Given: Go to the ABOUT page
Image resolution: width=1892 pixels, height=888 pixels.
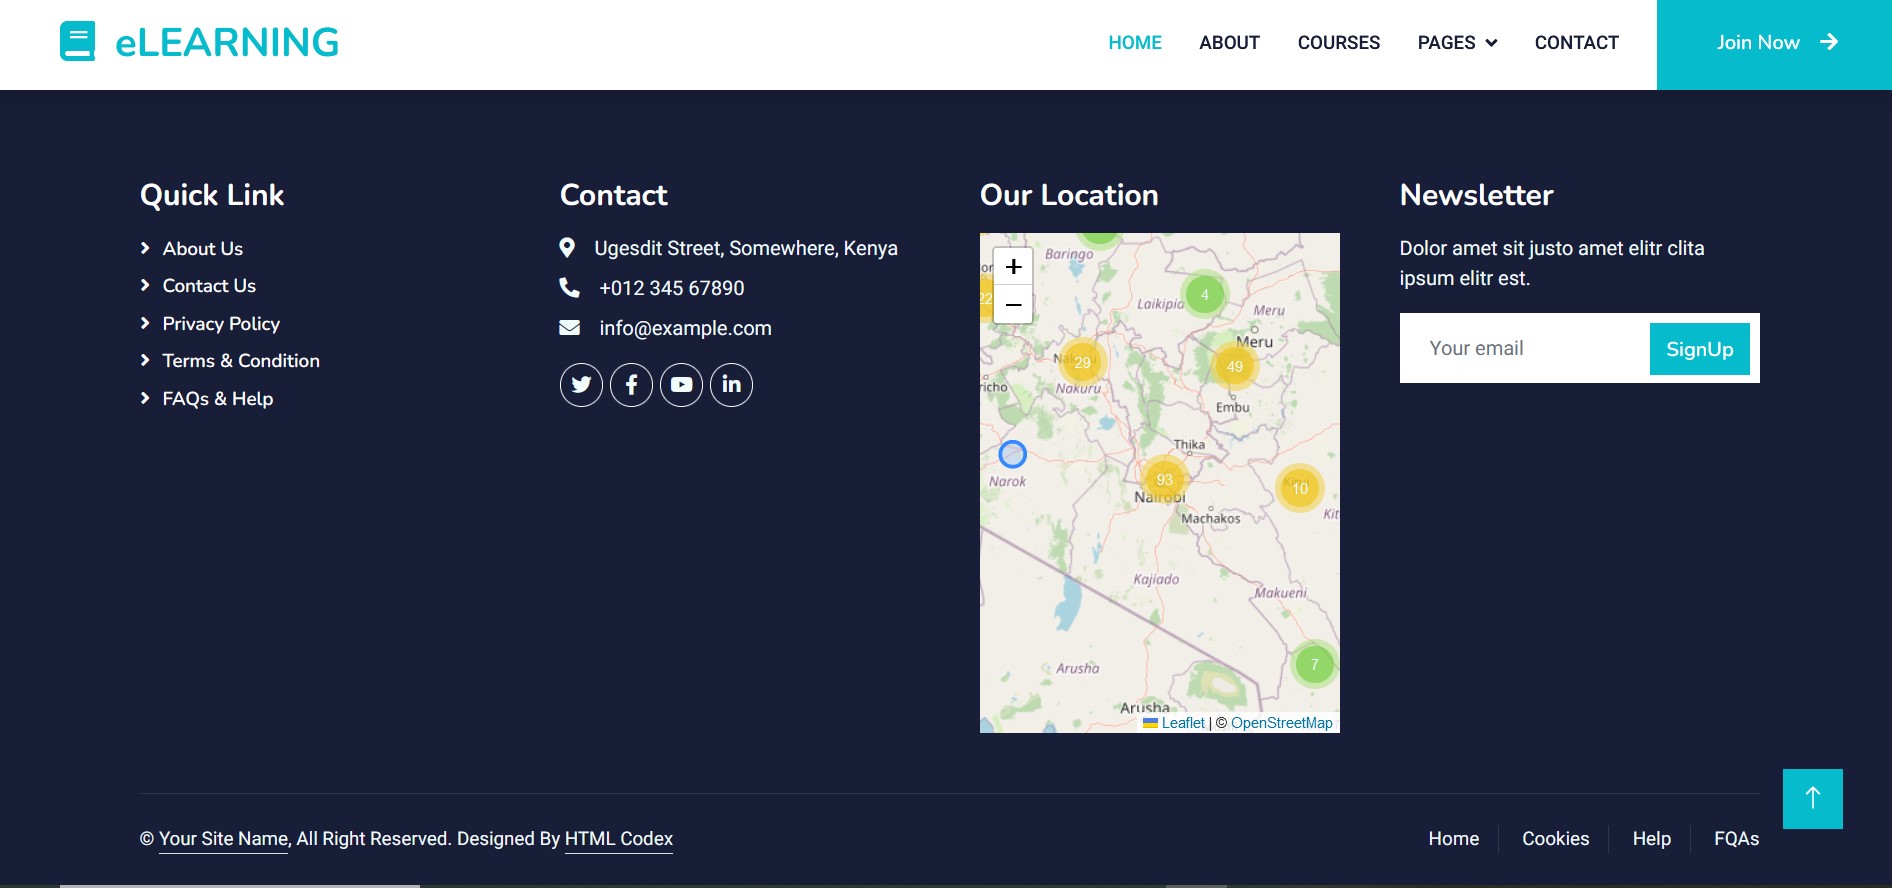Looking at the screenshot, I should point(1229,43).
